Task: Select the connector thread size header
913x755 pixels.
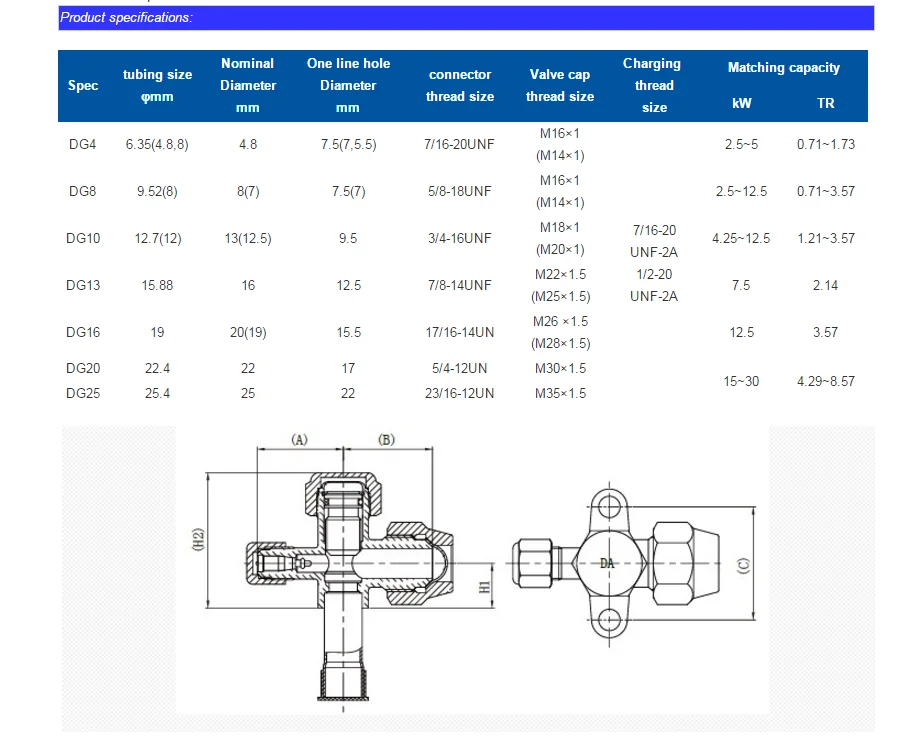Action: [460, 85]
